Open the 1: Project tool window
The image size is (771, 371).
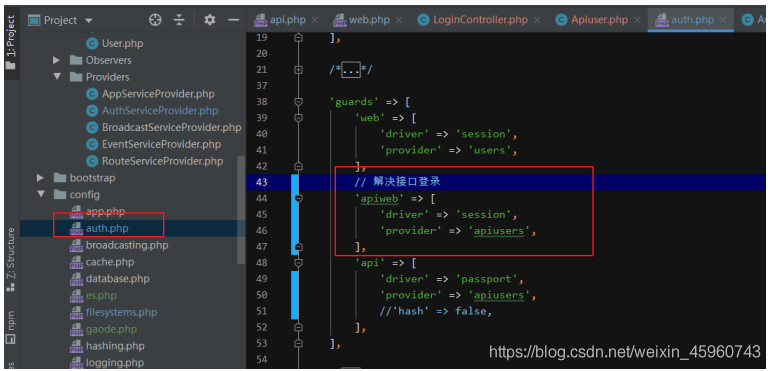[x=10, y=42]
